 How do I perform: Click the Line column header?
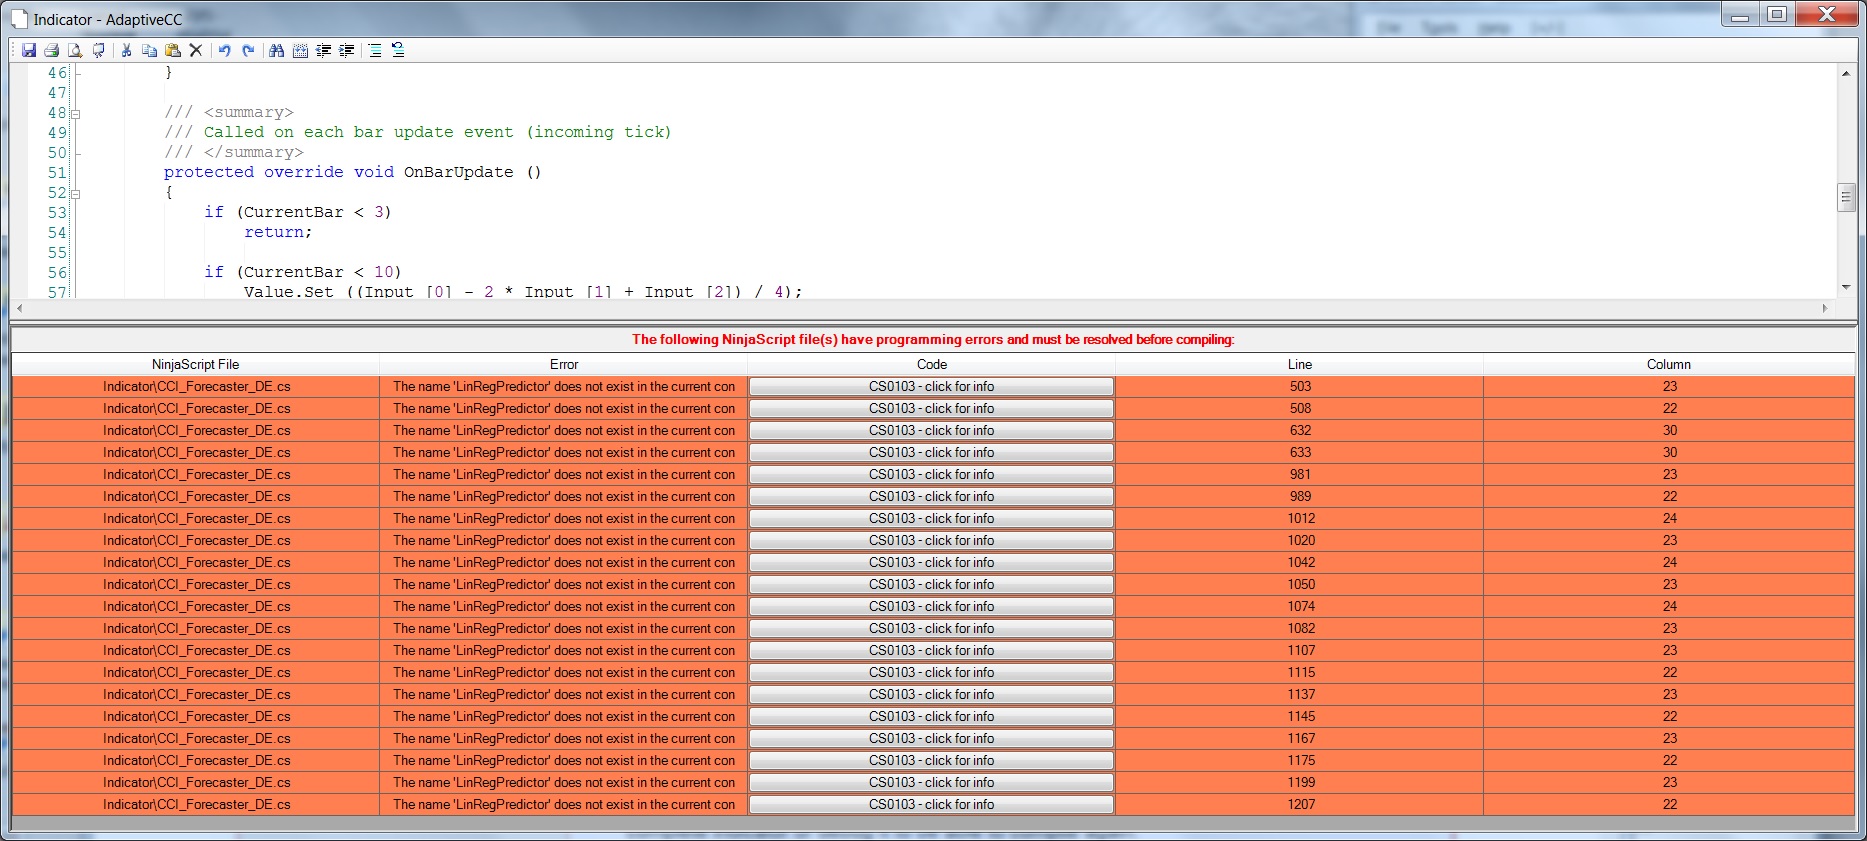click(1300, 365)
